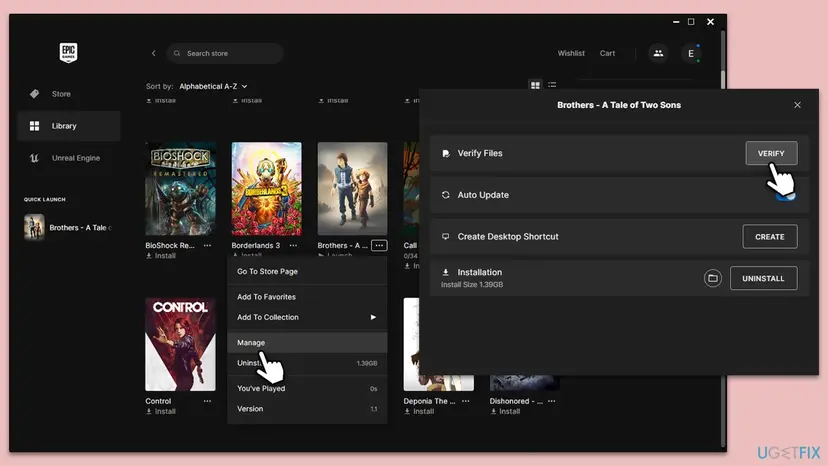
Task: Click the Library grid icon in sidebar
Action: 34,126
